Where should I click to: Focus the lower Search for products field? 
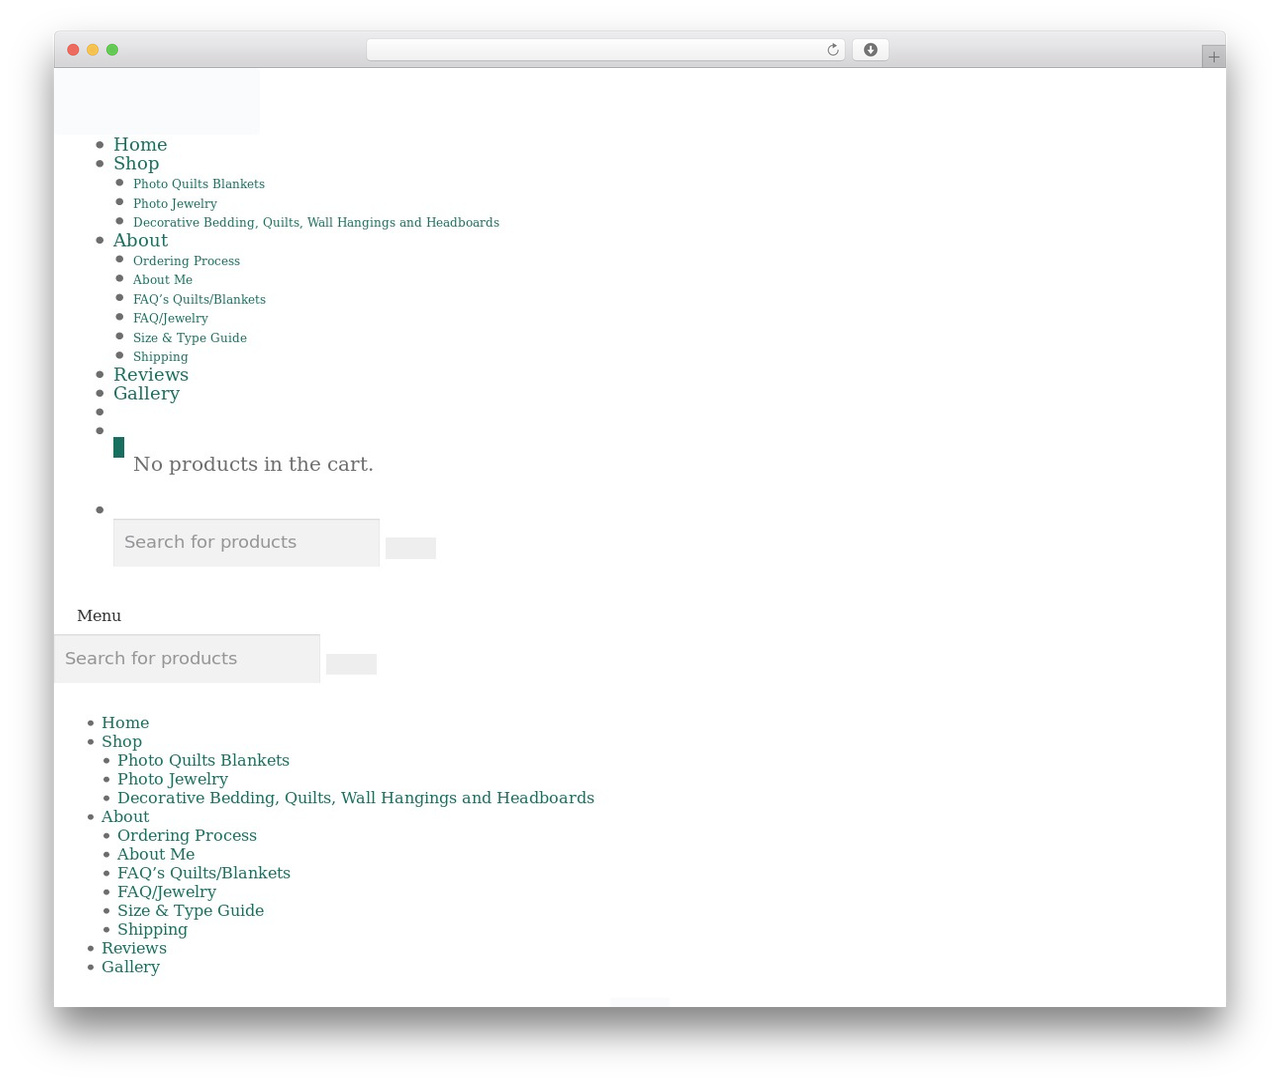(187, 659)
